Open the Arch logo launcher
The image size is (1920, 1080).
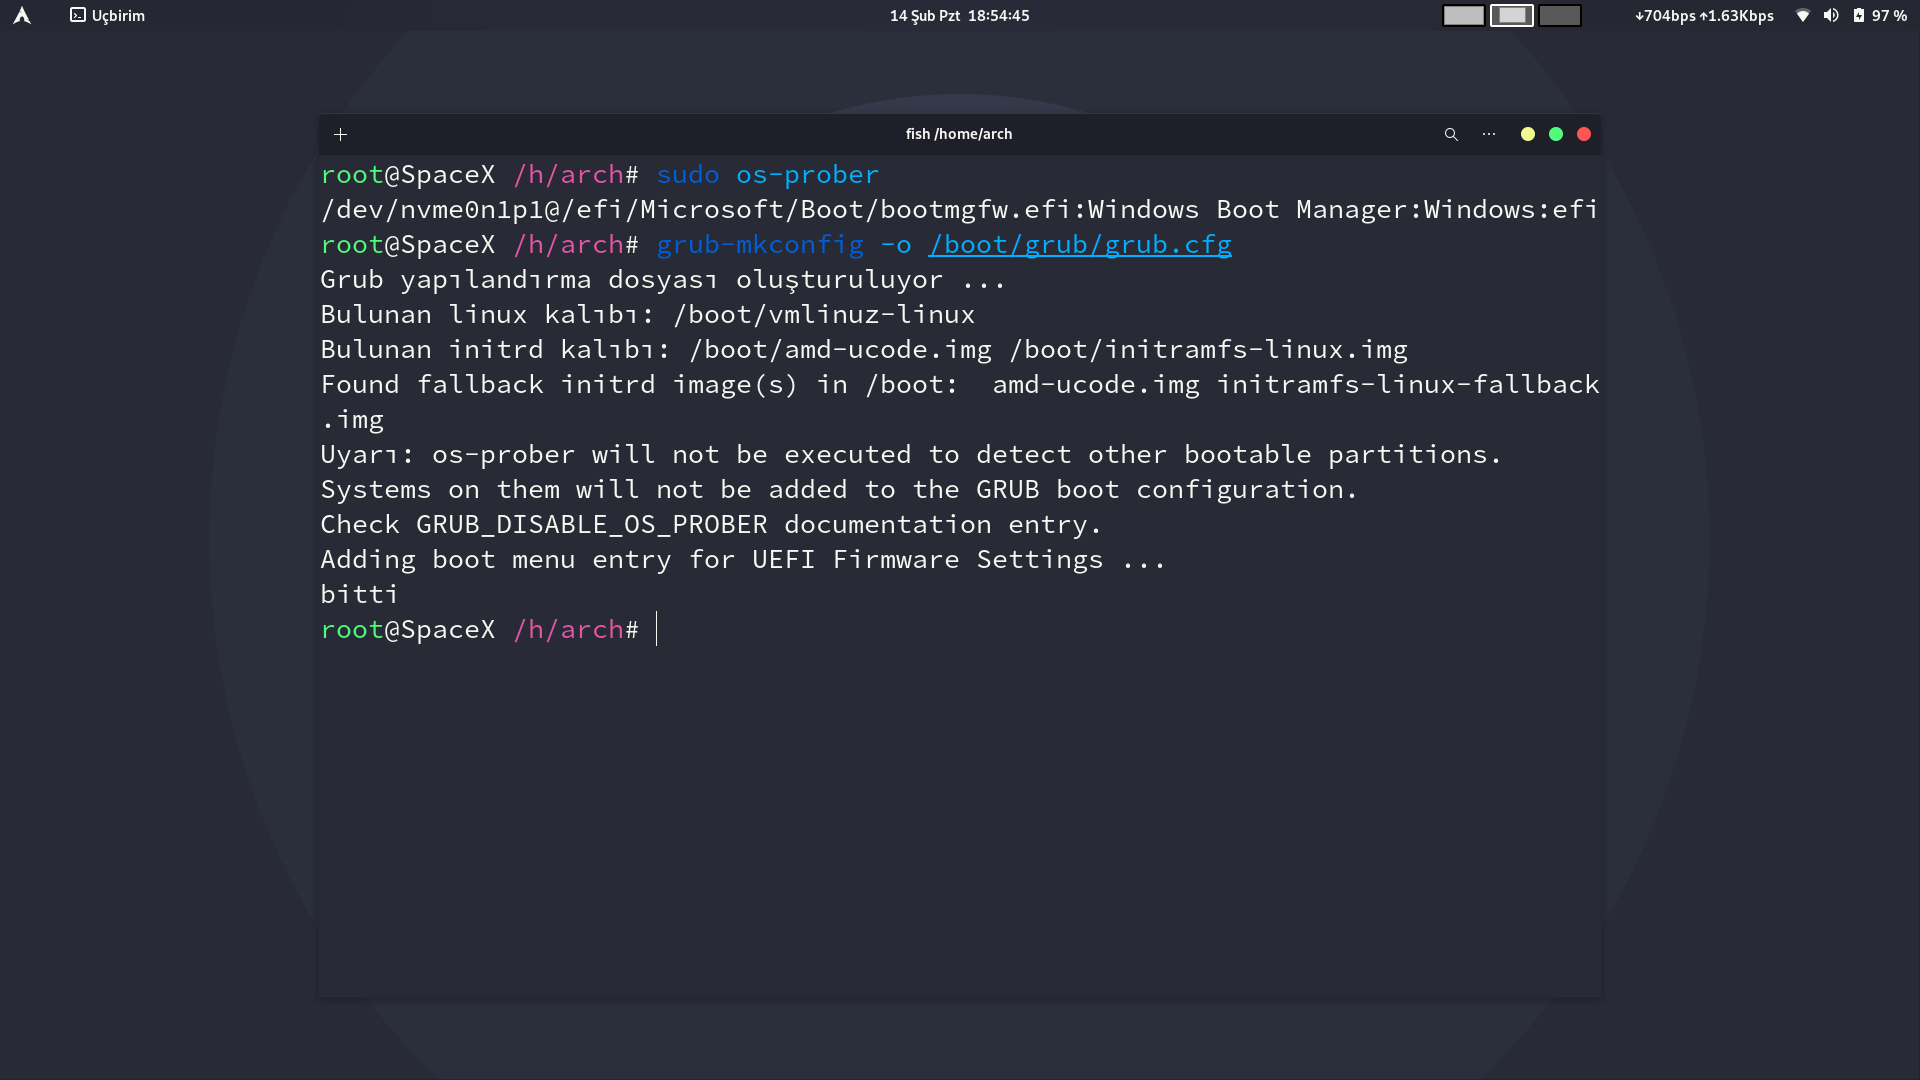22,15
